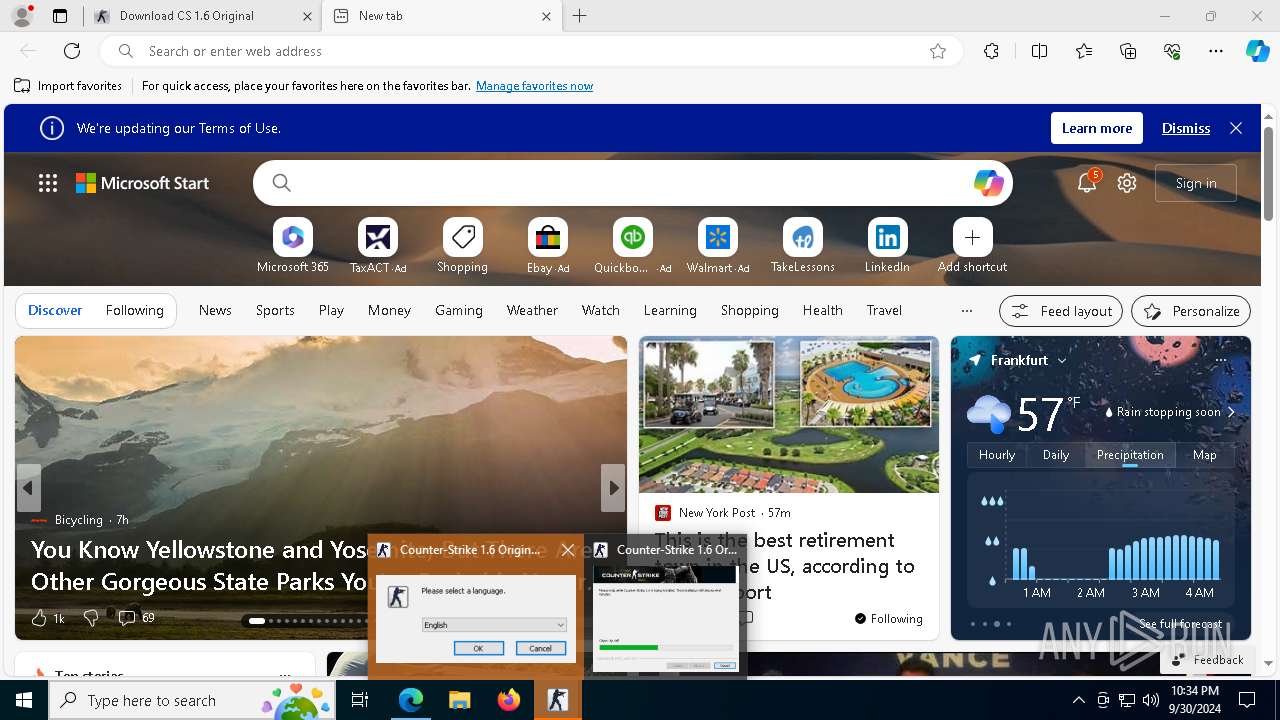
Task: Toggle Following for New York Post
Action: click(x=888, y=618)
